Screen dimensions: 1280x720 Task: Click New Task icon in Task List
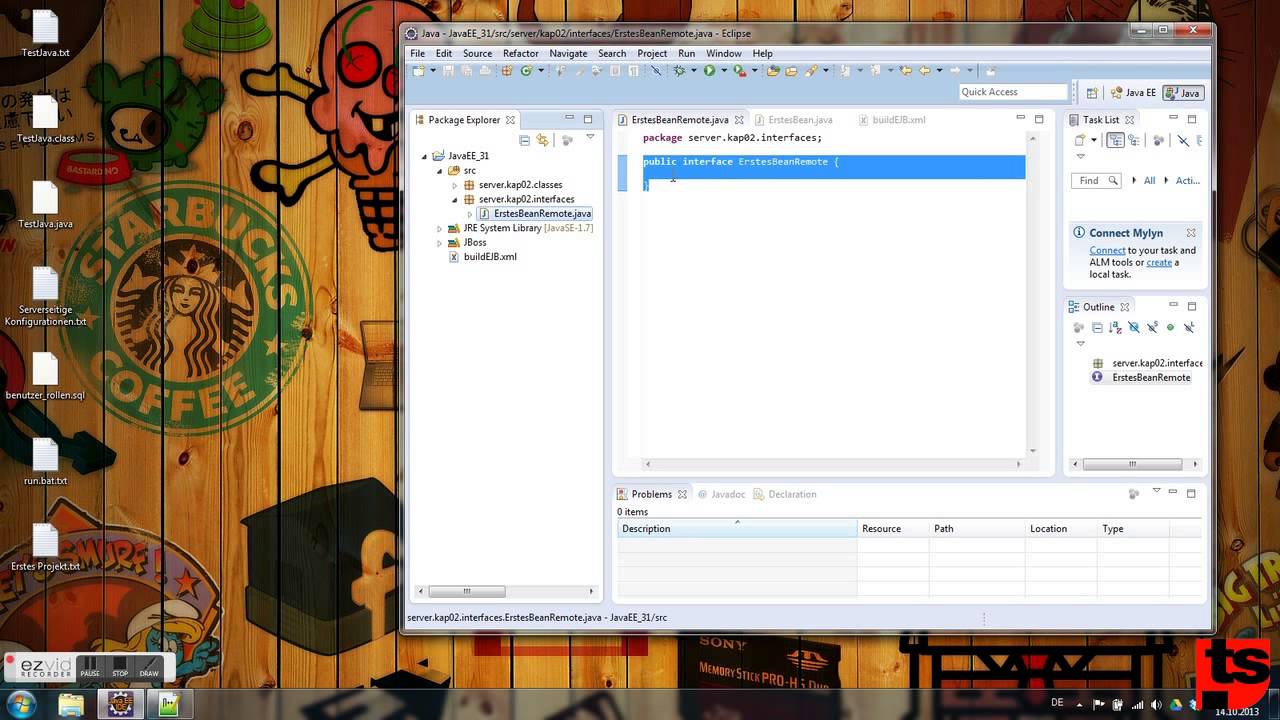[x=1080, y=140]
